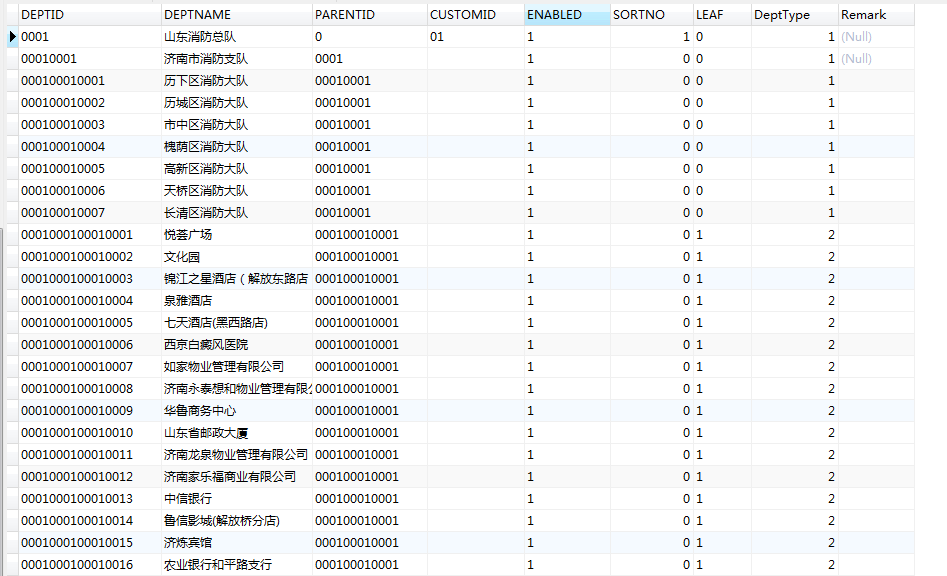The image size is (947, 576).
Task: Click the cell 济南家乐福商业有限公司
Action: [237, 477]
